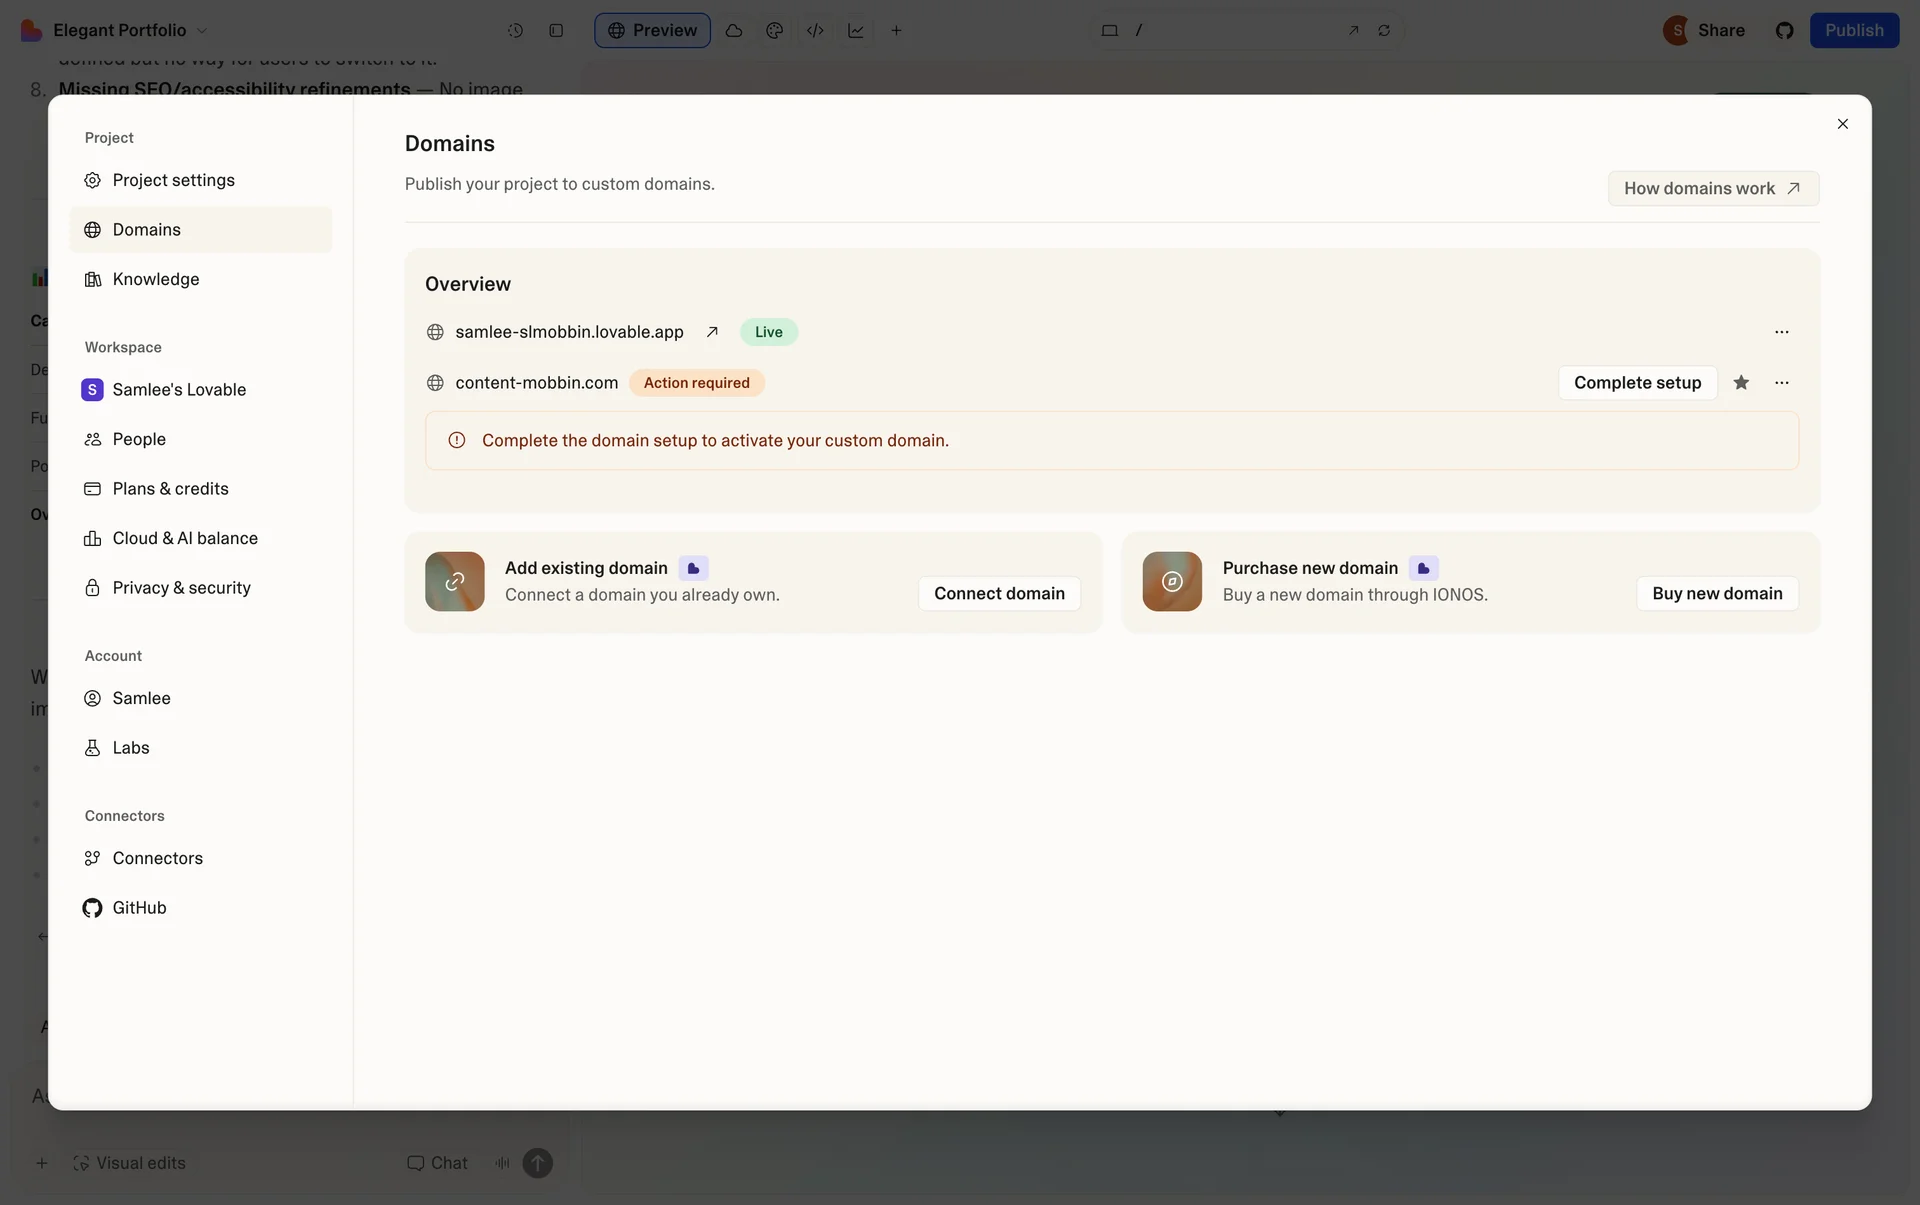Open the Knowledge section
This screenshot has width=1920, height=1205.
tap(155, 279)
